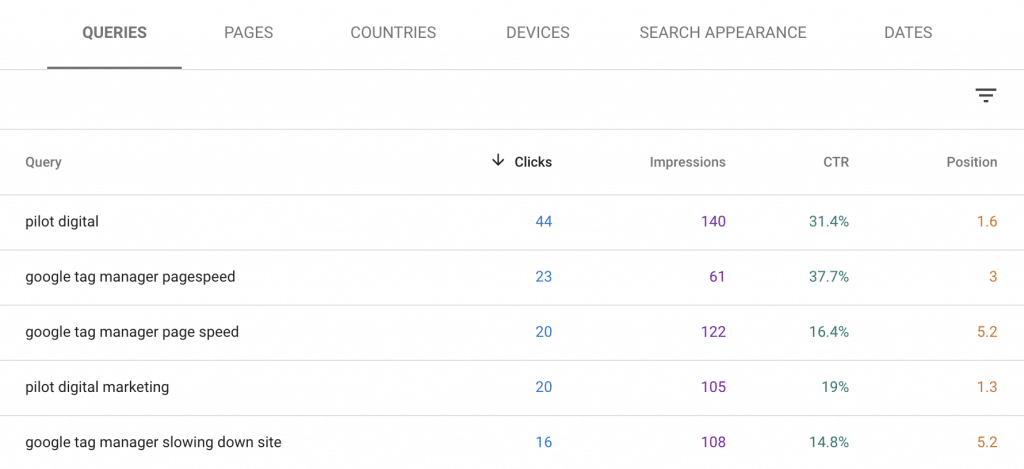
Task: Open the Search Appearance tab
Action: 723,33
